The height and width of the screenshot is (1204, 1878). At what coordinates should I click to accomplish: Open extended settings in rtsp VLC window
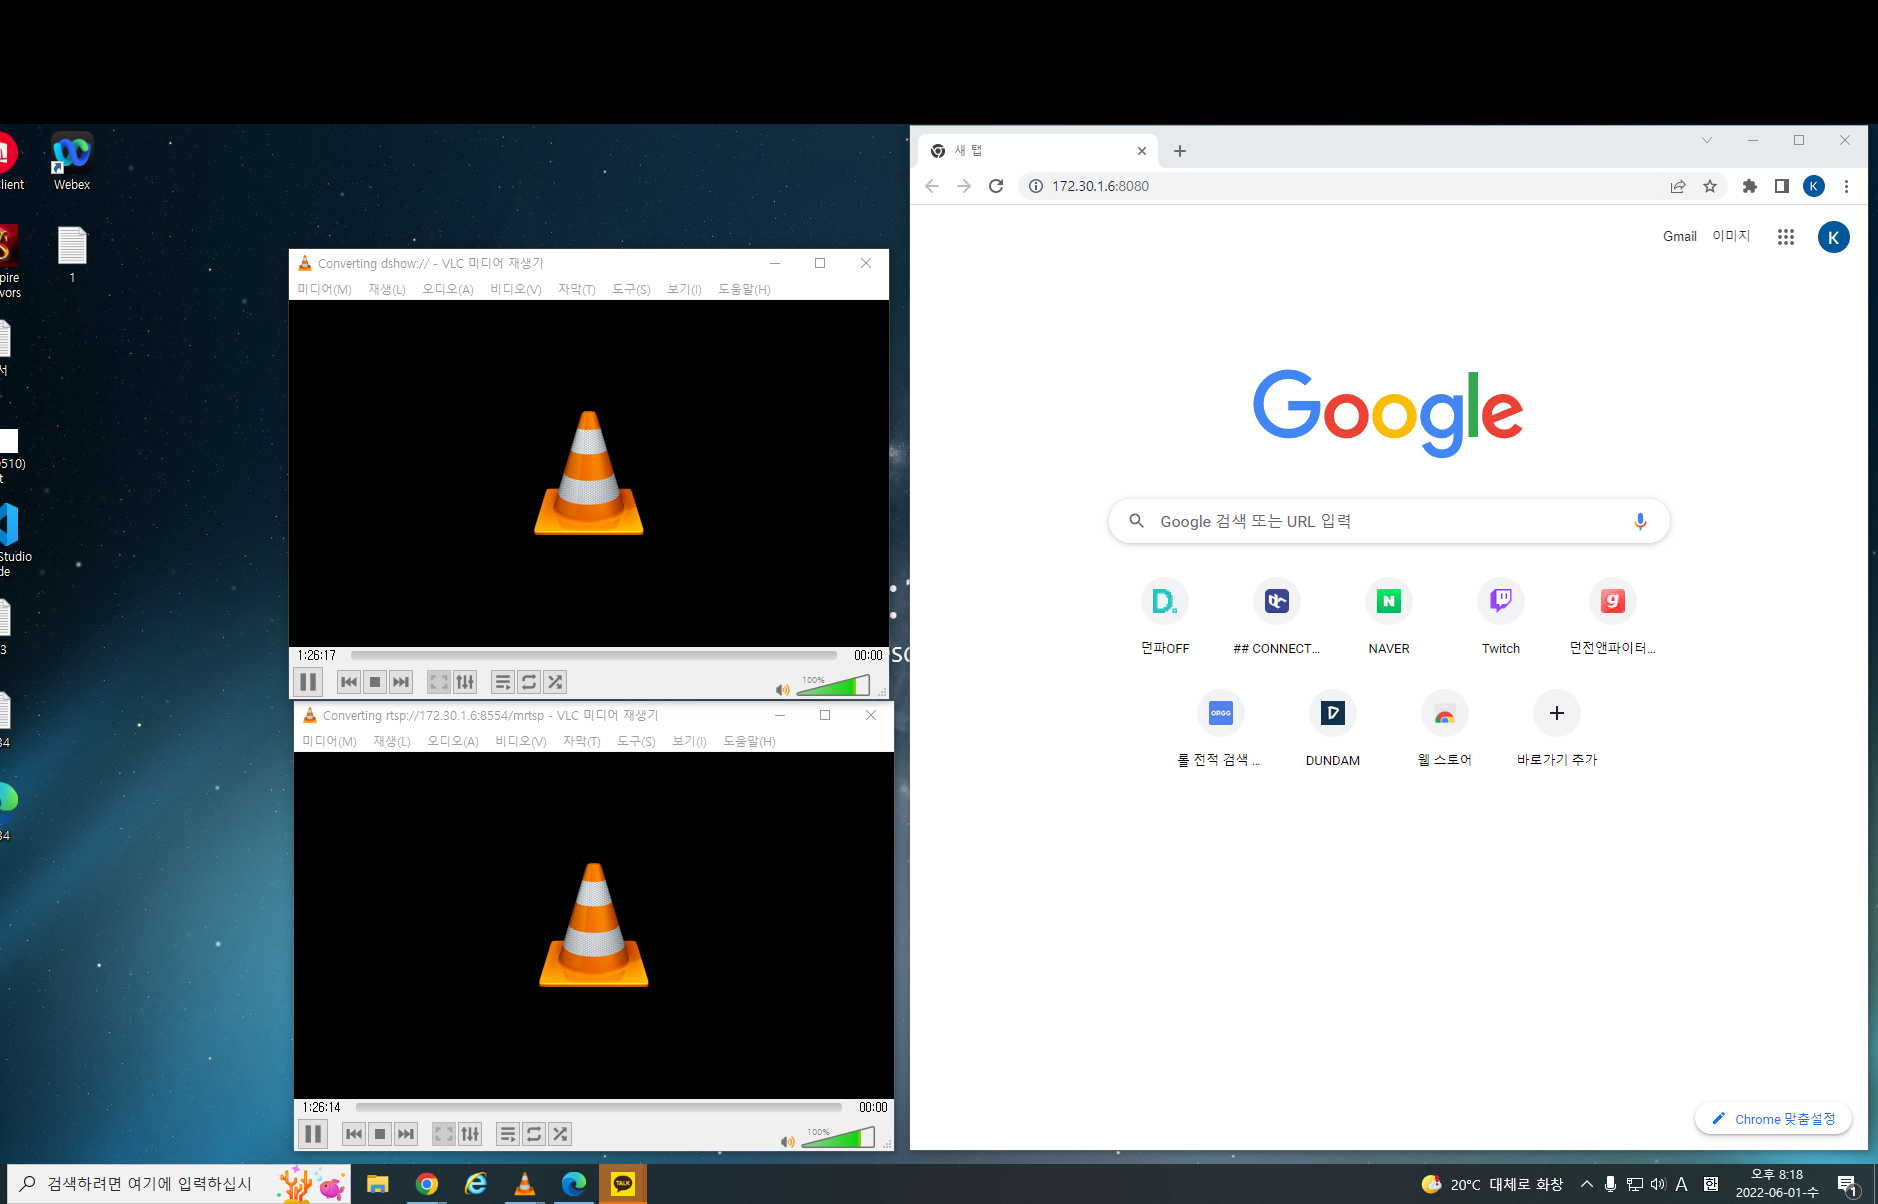pos(470,1134)
